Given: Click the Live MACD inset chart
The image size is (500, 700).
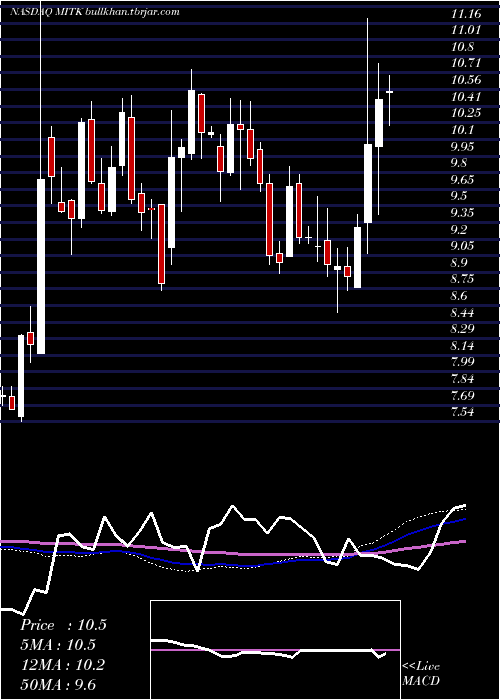Looking at the screenshot, I should point(275,650).
